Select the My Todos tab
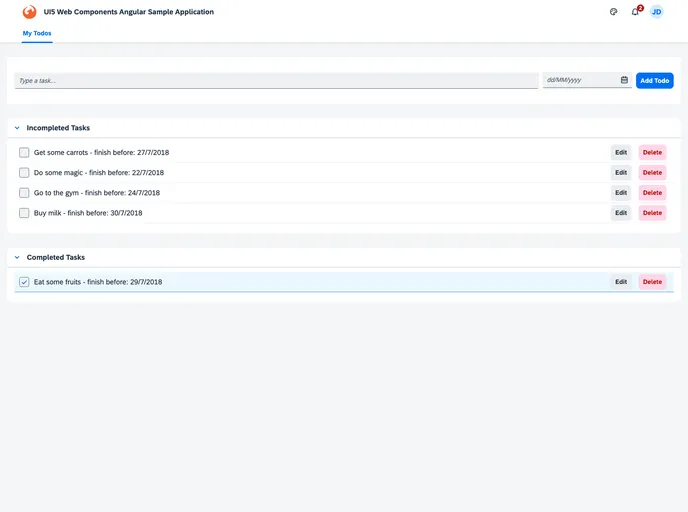This screenshot has height=512, width=688. [37, 33]
